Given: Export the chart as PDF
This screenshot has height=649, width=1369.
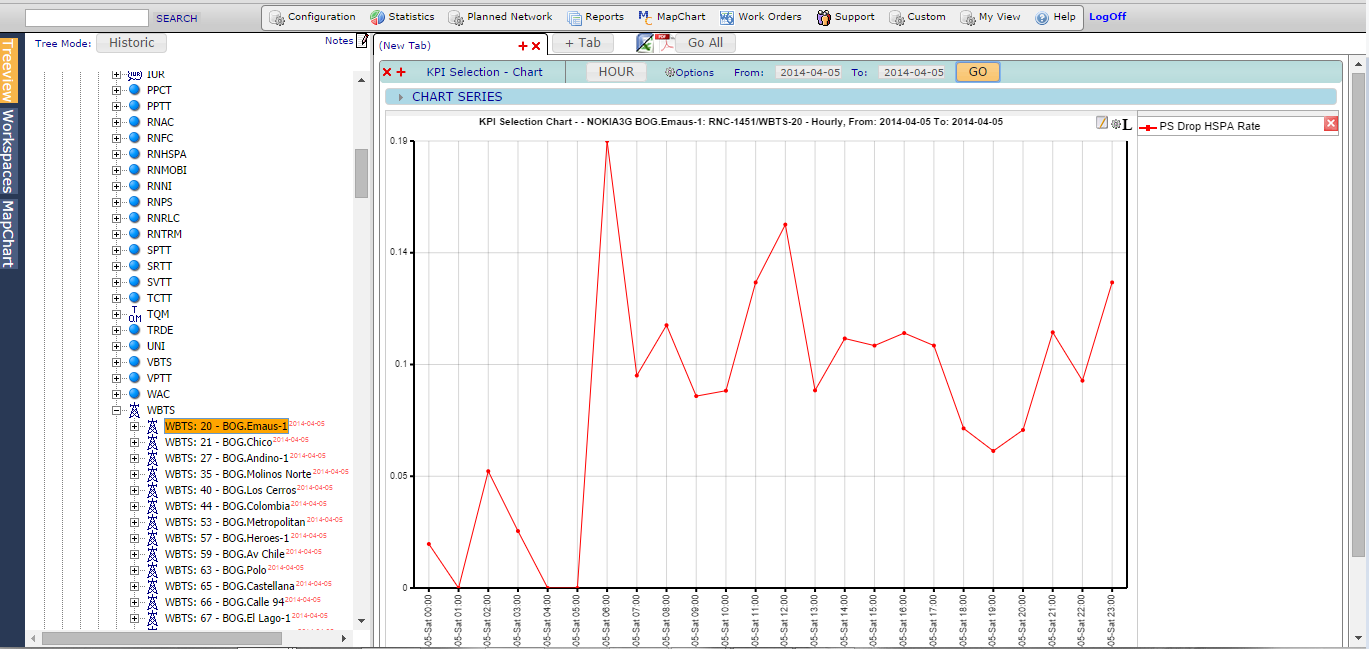Looking at the screenshot, I should pyautogui.click(x=663, y=43).
